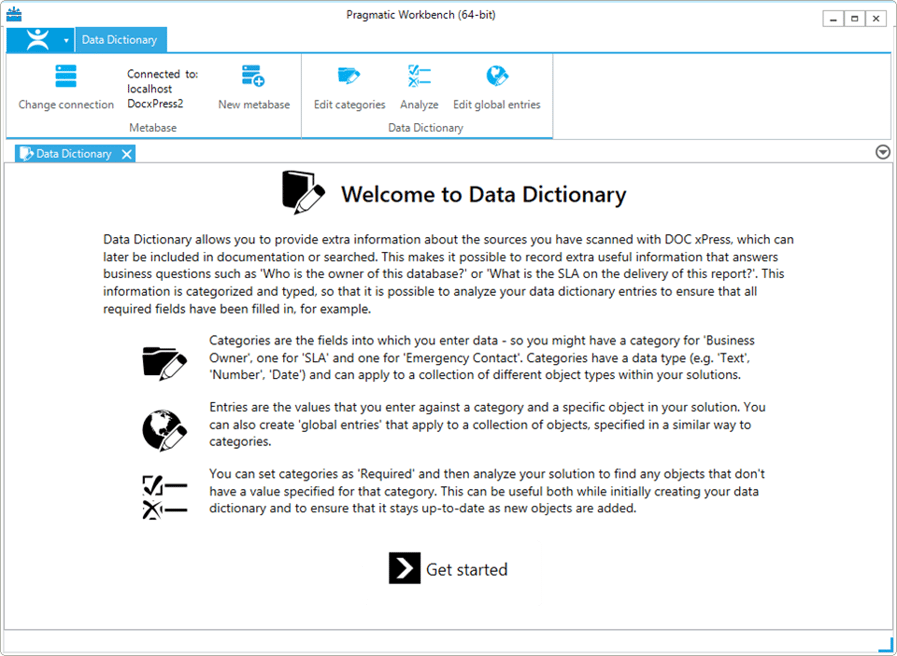The image size is (897, 656).
Task: Click the Change connection database icon
Action: pyautogui.click(x=66, y=77)
